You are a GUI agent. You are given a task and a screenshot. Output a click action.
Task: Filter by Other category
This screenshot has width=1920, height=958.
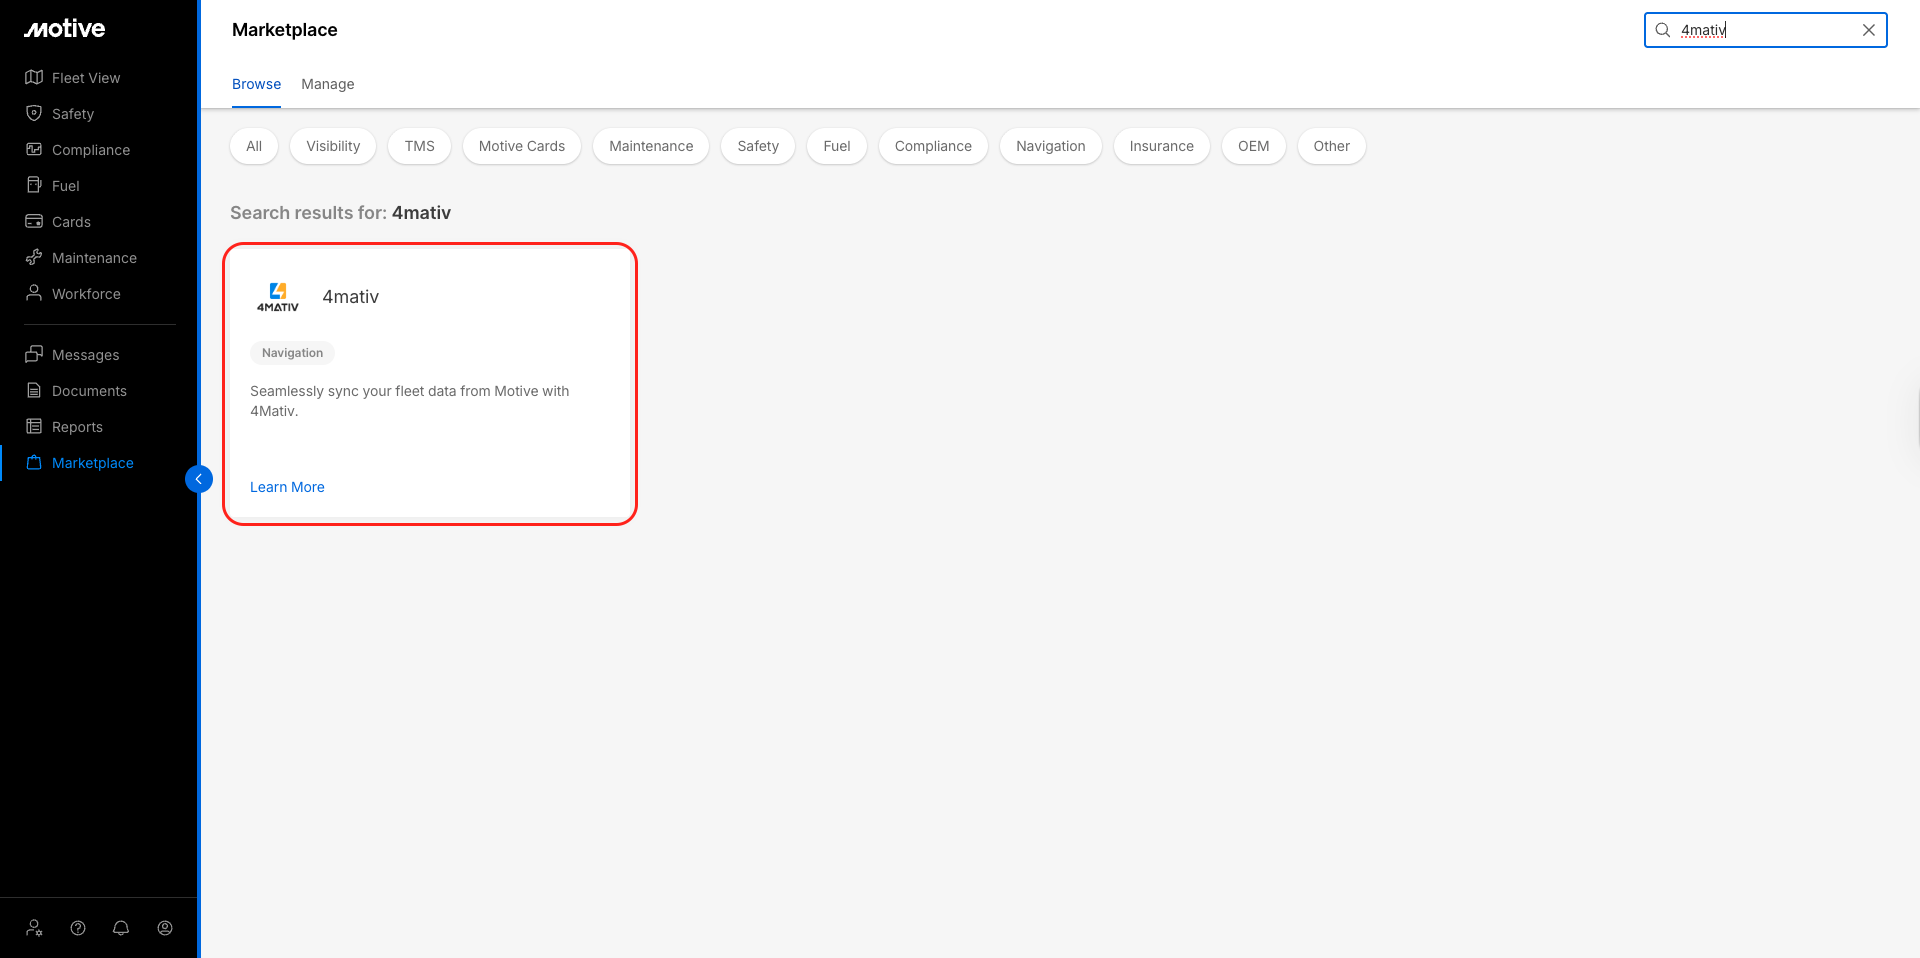[x=1332, y=146]
